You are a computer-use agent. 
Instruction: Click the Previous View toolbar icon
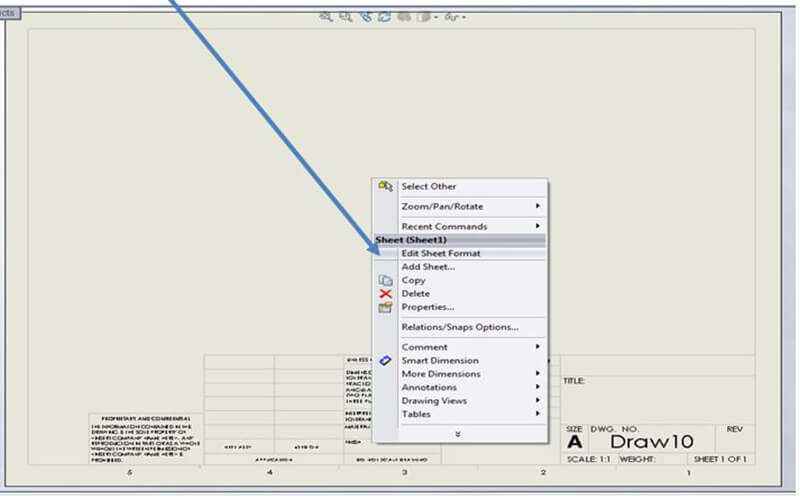(x=364, y=17)
